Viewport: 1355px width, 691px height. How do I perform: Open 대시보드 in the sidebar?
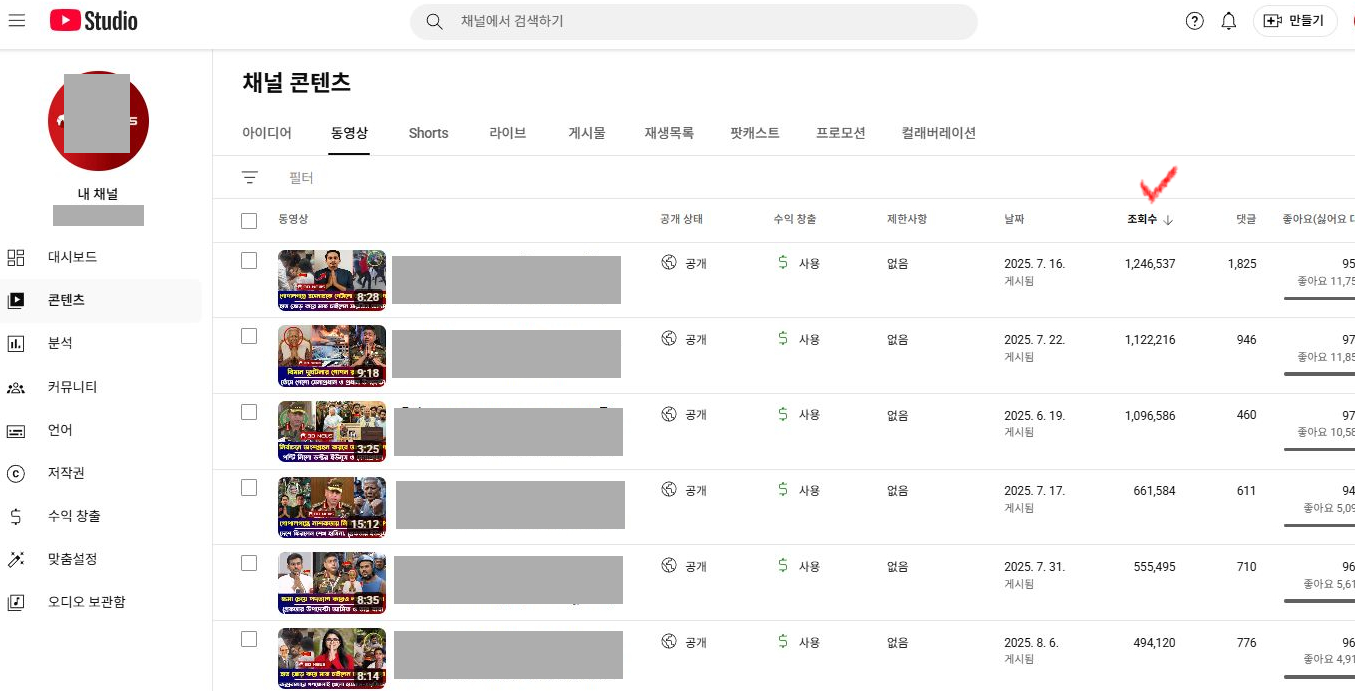pos(72,257)
